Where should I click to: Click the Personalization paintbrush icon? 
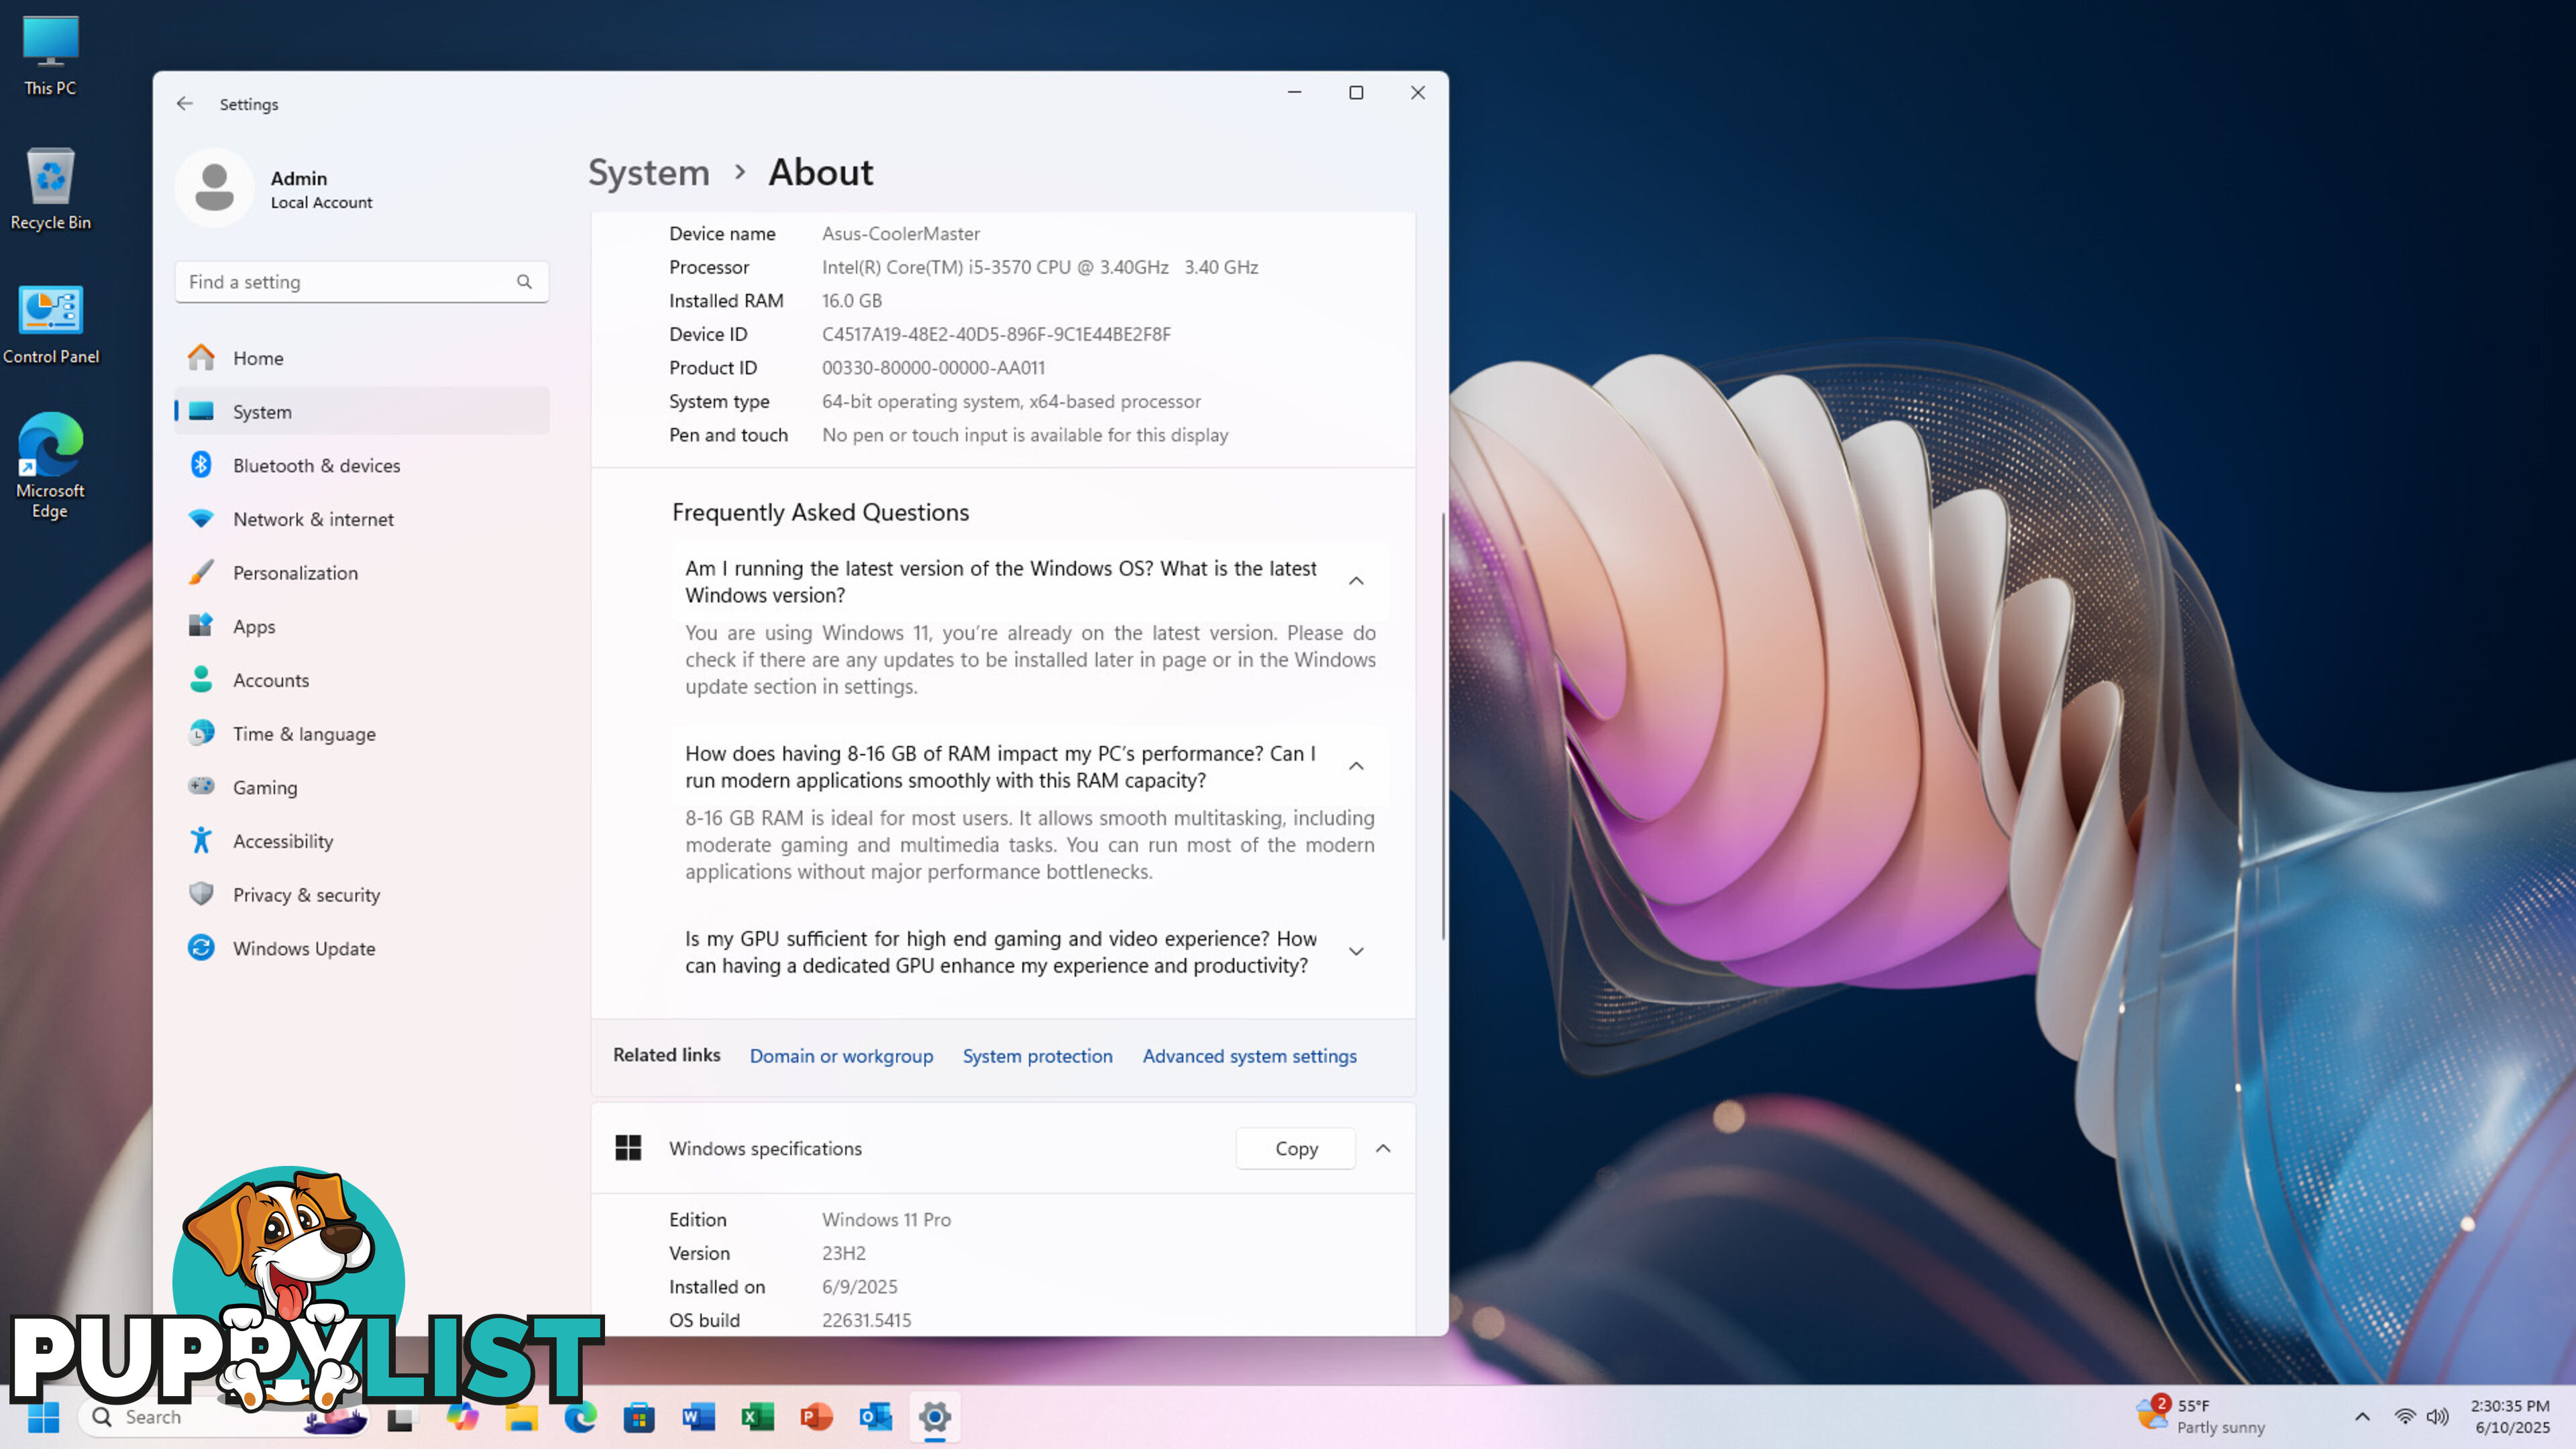point(201,573)
